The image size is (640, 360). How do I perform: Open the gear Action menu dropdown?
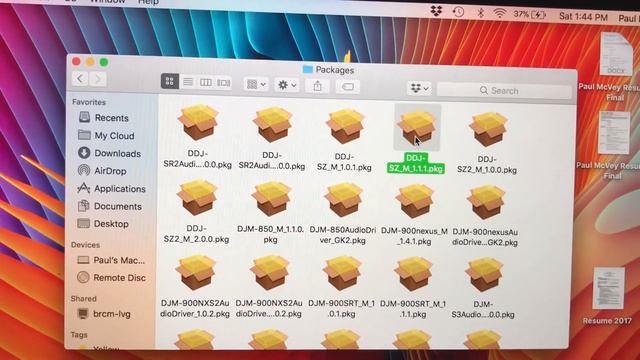click(287, 85)
